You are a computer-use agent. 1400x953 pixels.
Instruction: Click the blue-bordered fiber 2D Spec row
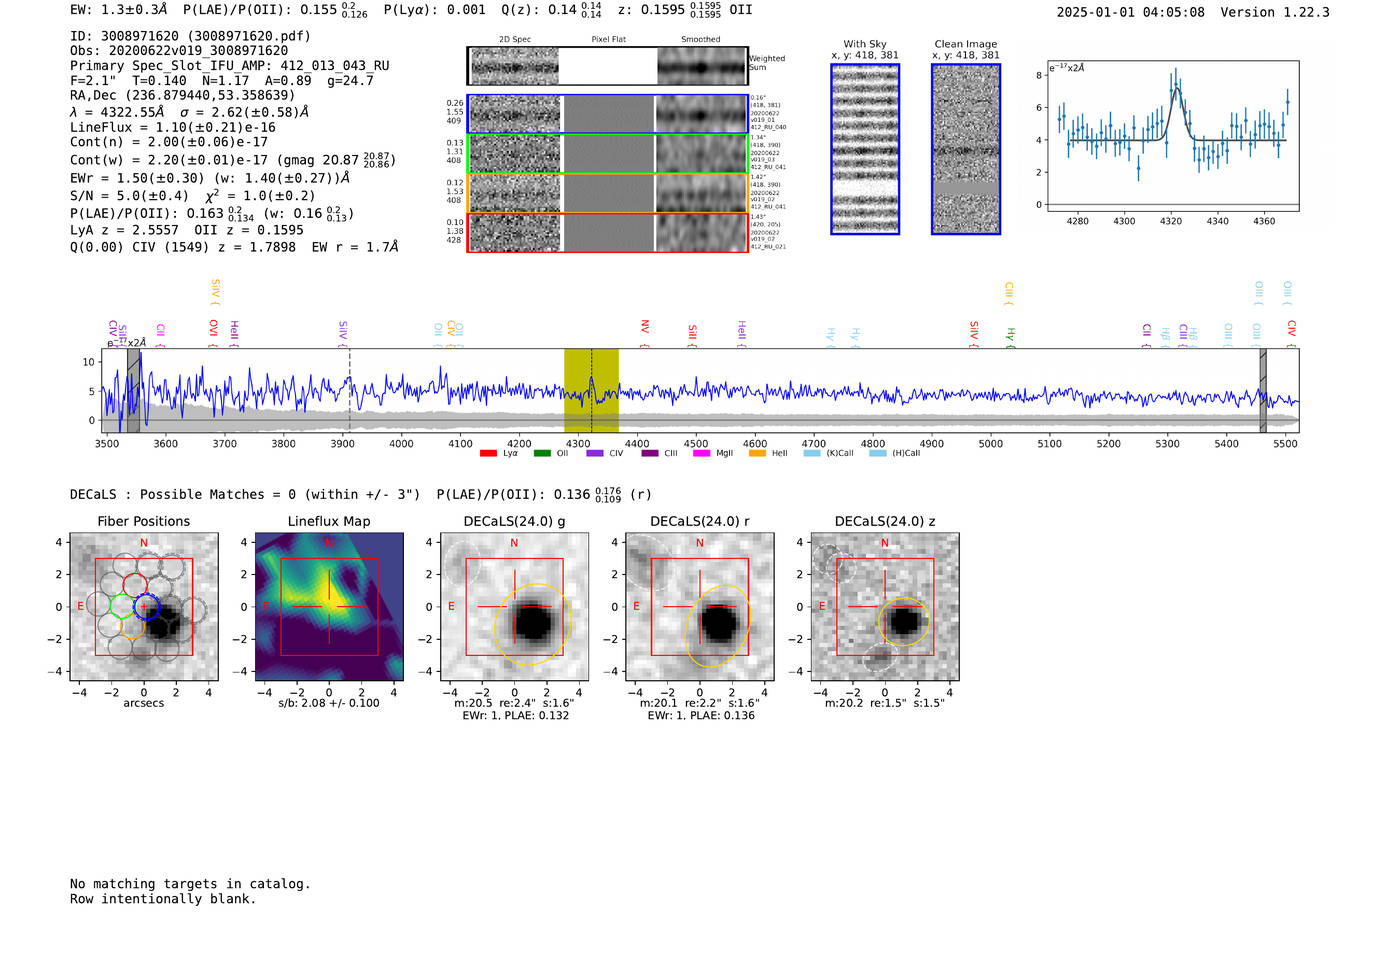(x=607, y=114)
